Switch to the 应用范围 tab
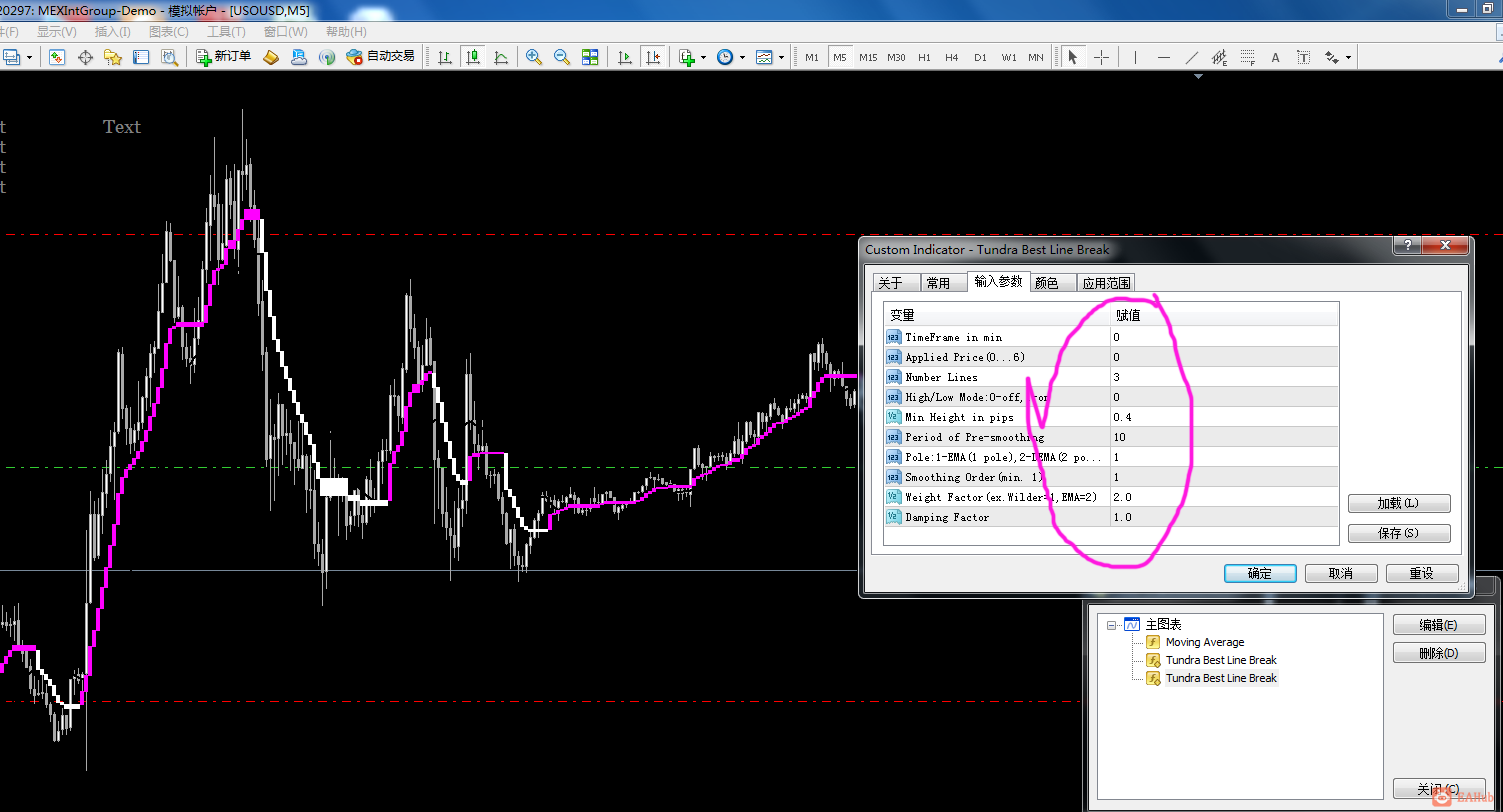1503x812 pixels. pos(1106,283)
